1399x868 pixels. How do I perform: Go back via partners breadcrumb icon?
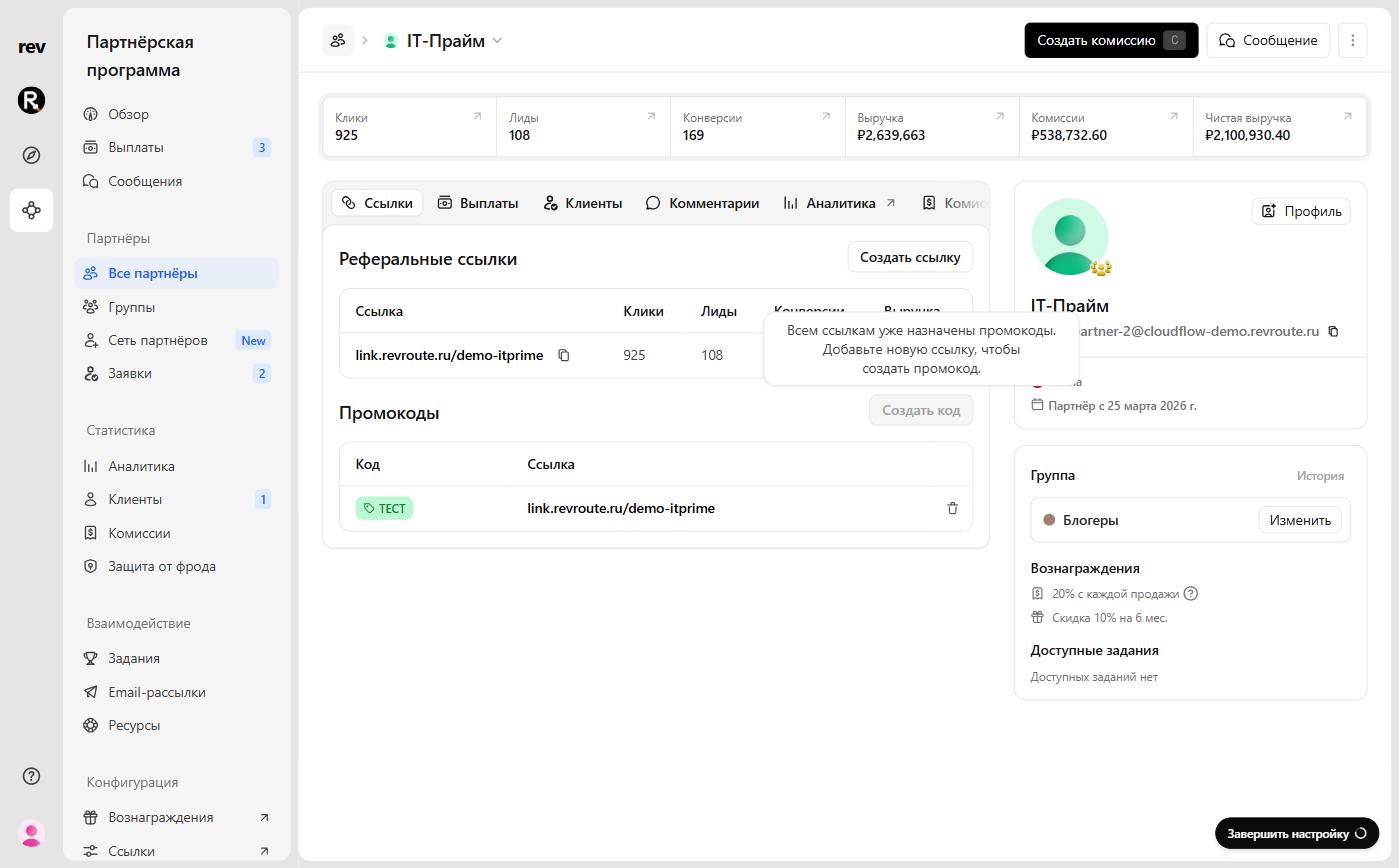338,40
